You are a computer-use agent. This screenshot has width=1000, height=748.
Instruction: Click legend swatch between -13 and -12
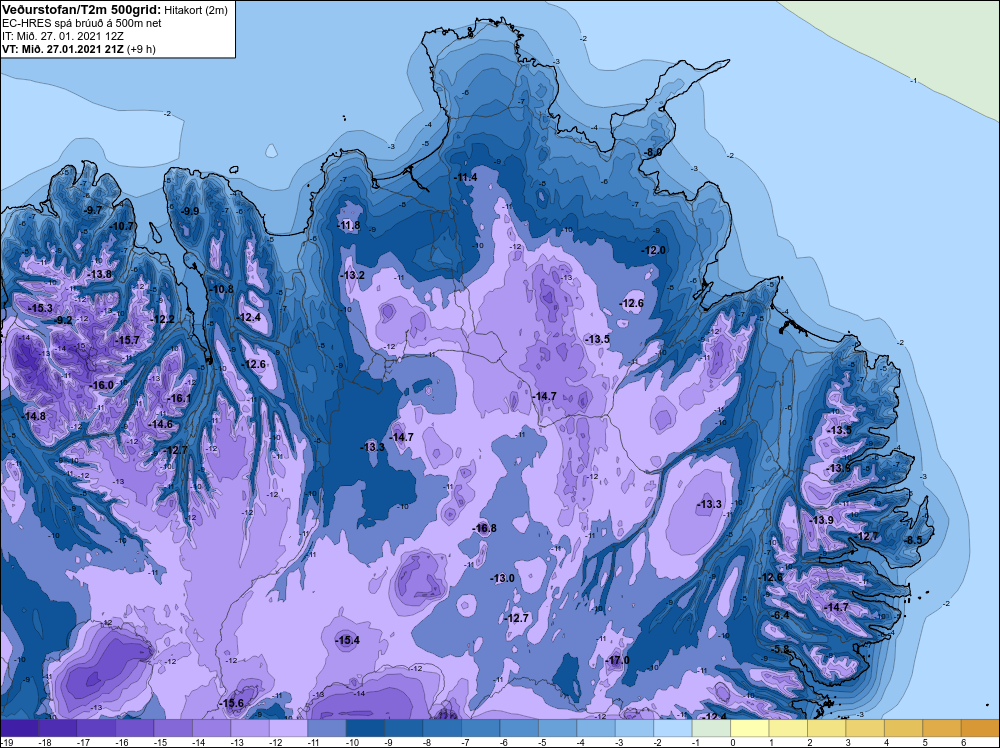coord(250,728)
